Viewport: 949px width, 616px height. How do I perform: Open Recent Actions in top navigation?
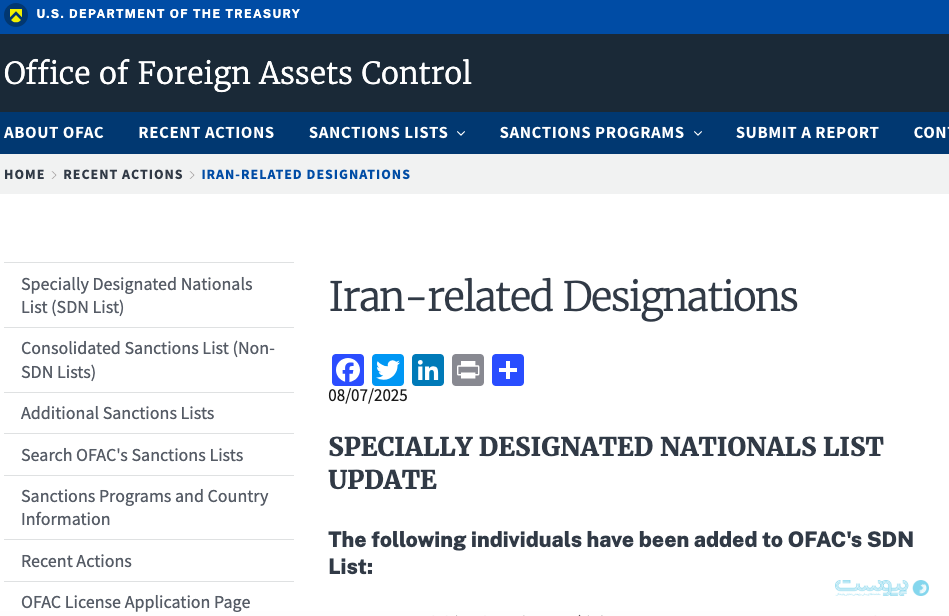coord(206,133)
